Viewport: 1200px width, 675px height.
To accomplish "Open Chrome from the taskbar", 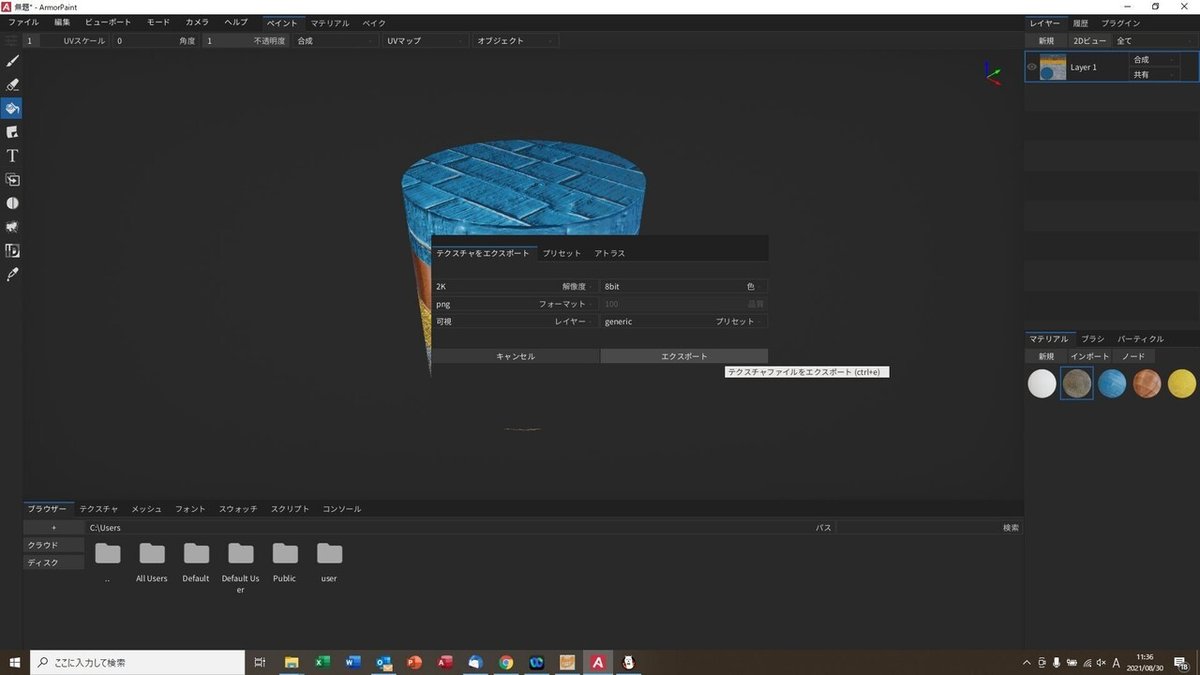I will 506,662.
